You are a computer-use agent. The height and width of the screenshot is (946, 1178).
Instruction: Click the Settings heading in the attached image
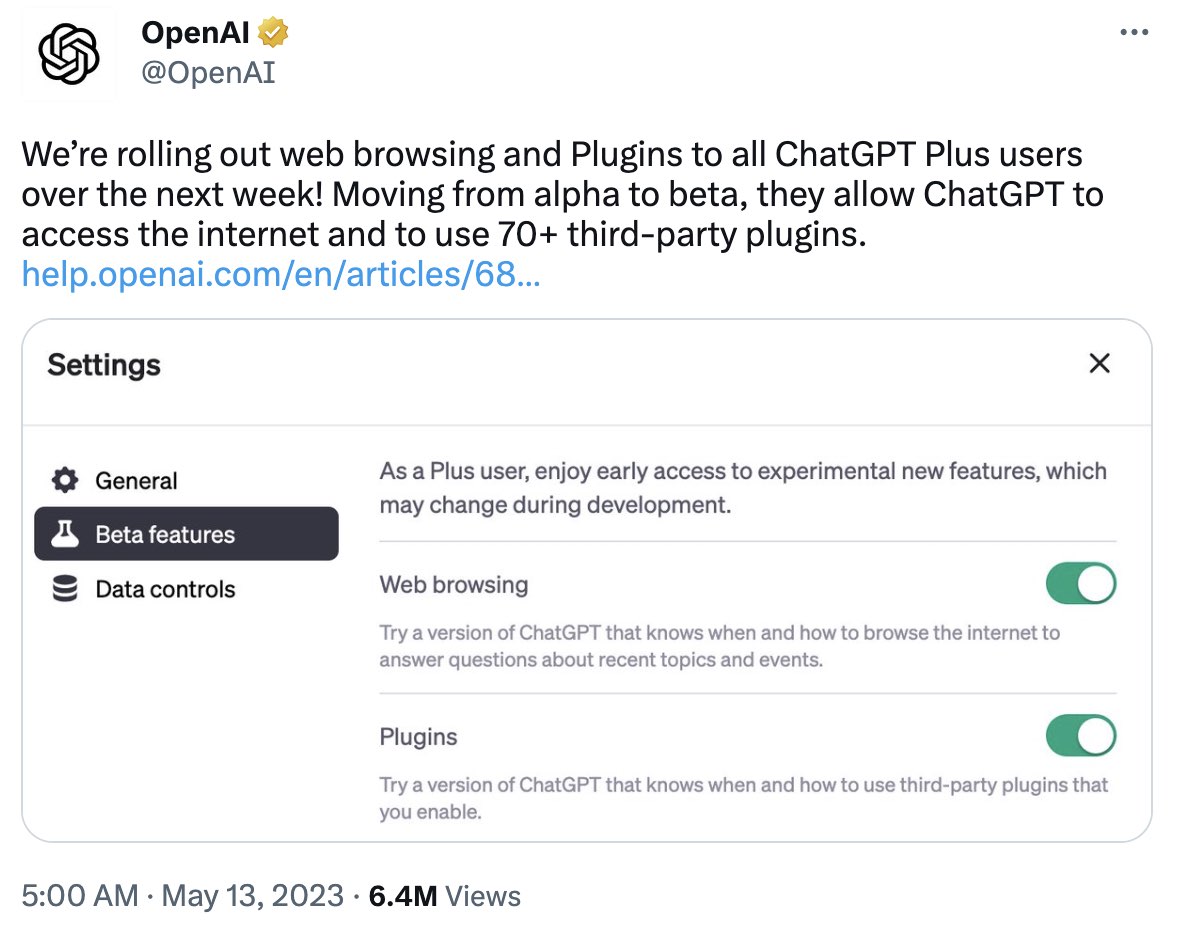(104, 364)
